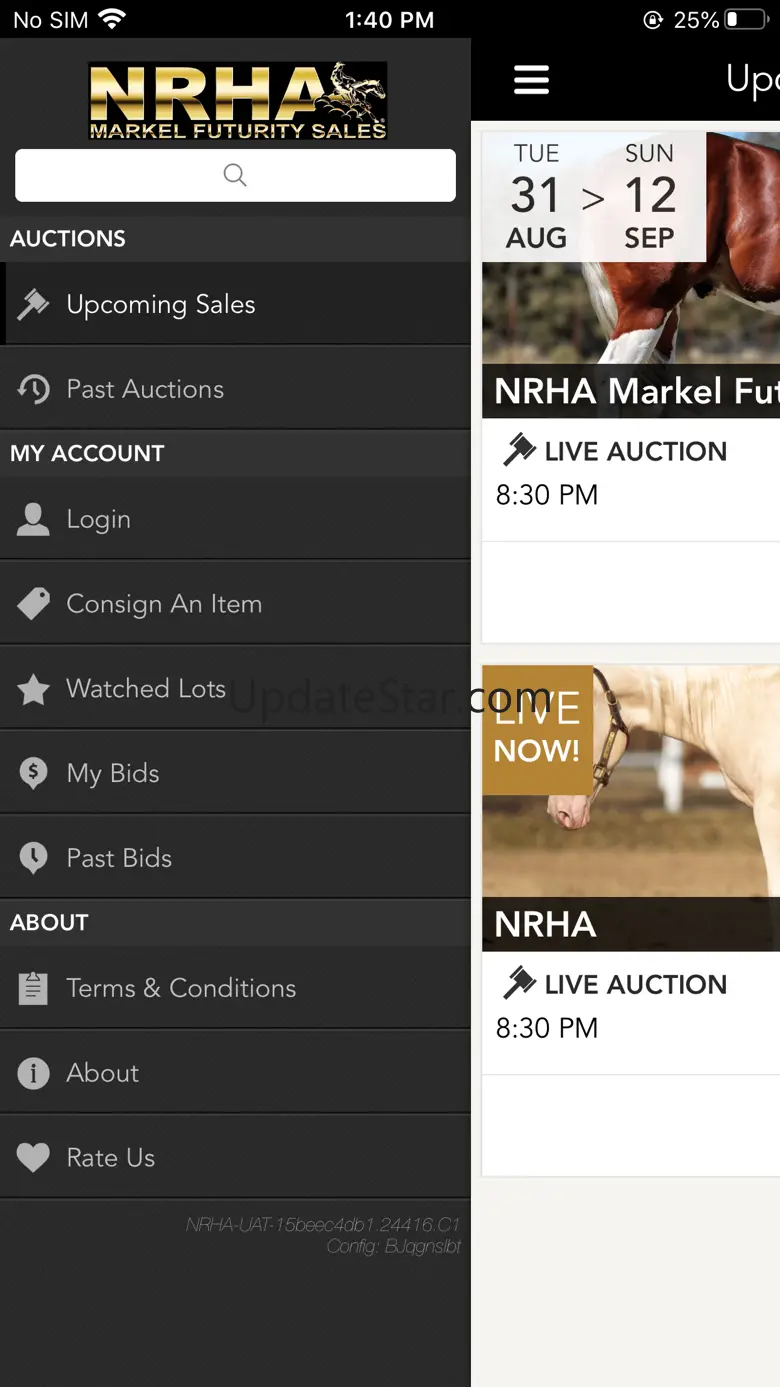Click the NRHA Markel Futurity Sales logo
Viewport: 780px width, 1387px height.
[x=237, y=100]
